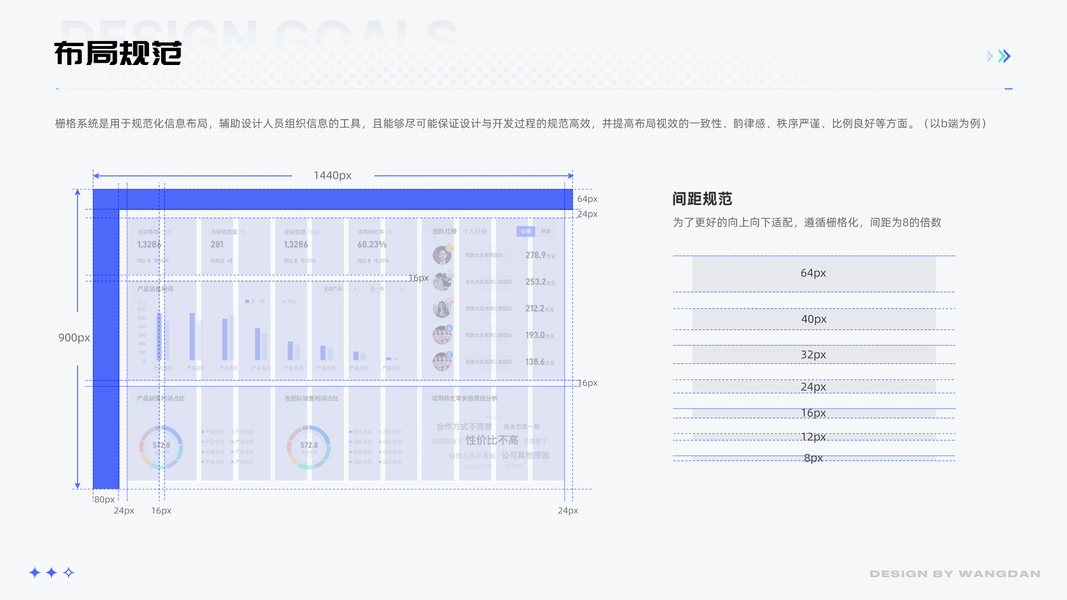This screenshot has height=600, width=1067.
Task: Switch to the 个人红榜 tab
Action: tap(475, 231)
